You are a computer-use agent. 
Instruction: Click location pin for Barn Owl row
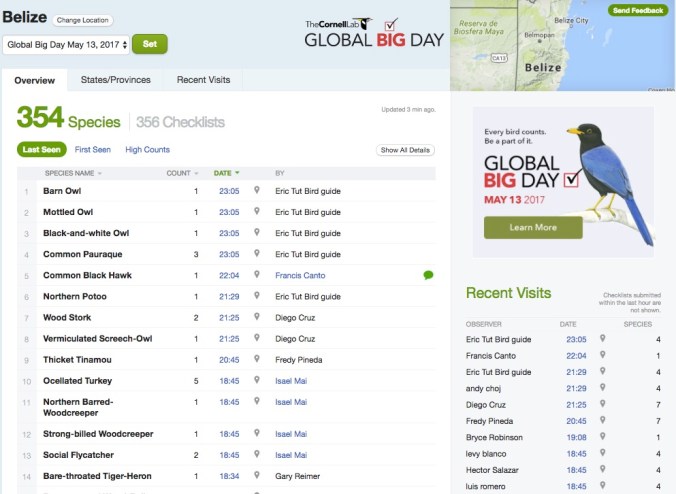coord(257,191)
